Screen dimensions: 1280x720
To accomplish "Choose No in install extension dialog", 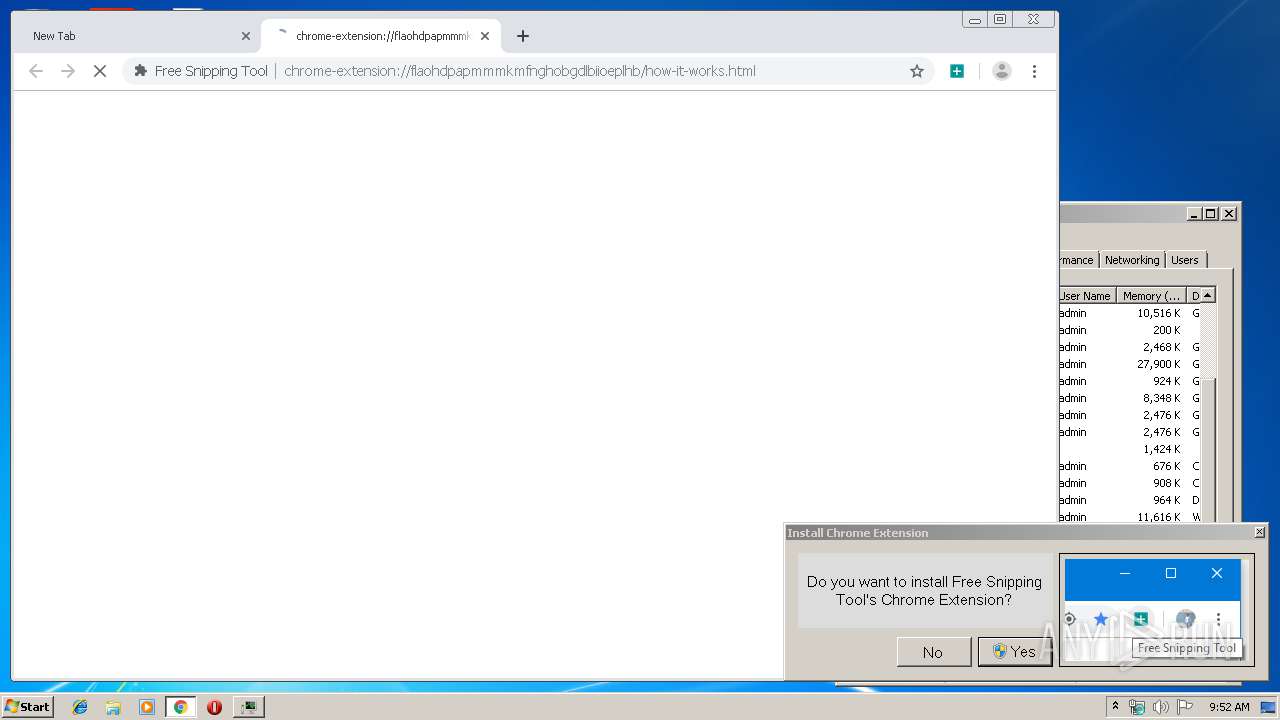I will (x=933, y=652).
